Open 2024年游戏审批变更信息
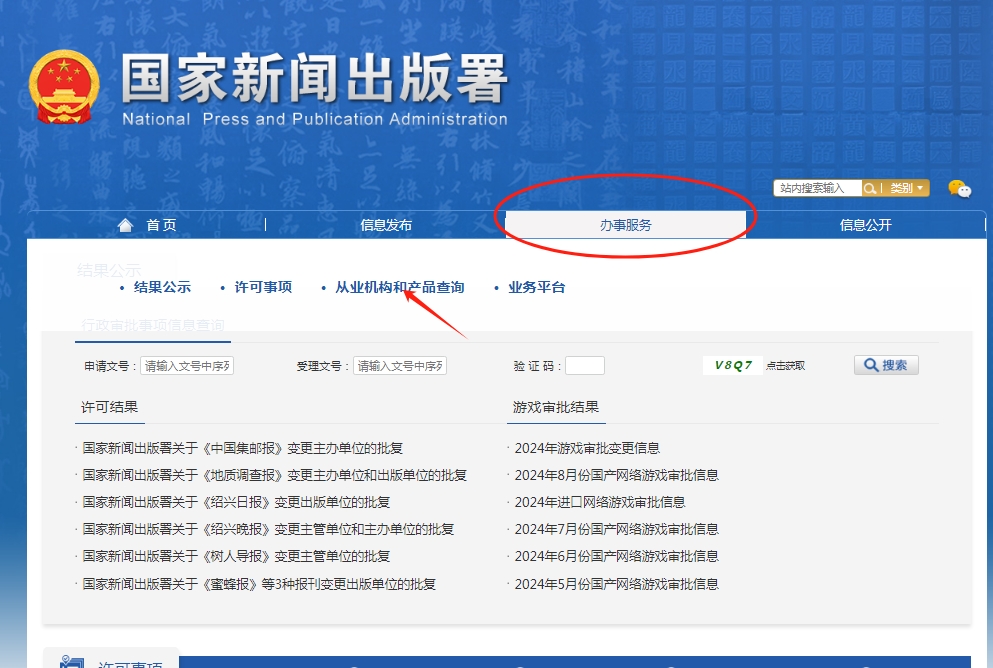Viewport: 993px width, 668px height. pyautogui.click(x=587, y=448)
